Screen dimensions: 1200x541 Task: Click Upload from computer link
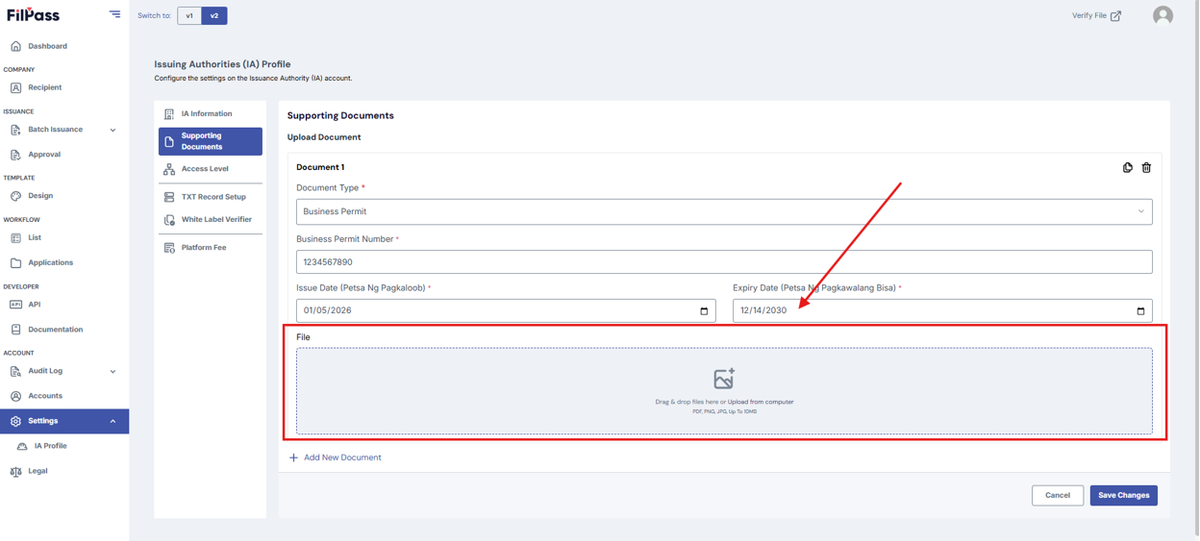pos(761,402)
